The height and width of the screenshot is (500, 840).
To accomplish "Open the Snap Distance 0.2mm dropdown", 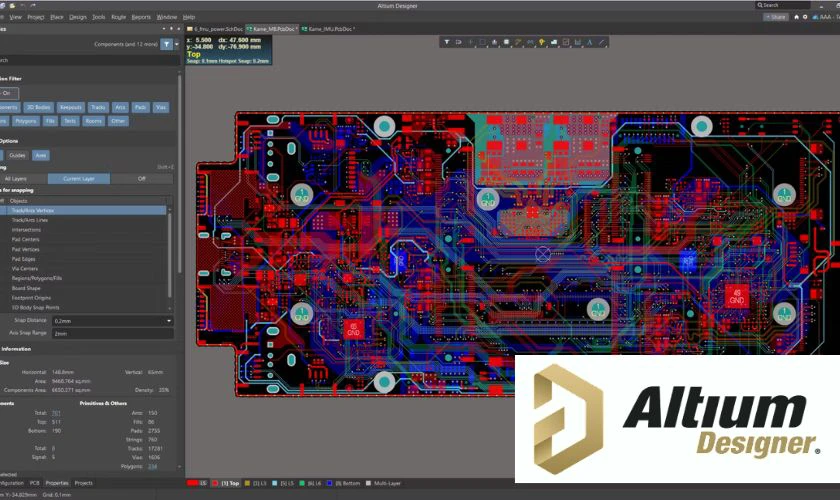I will click(169, 320).
